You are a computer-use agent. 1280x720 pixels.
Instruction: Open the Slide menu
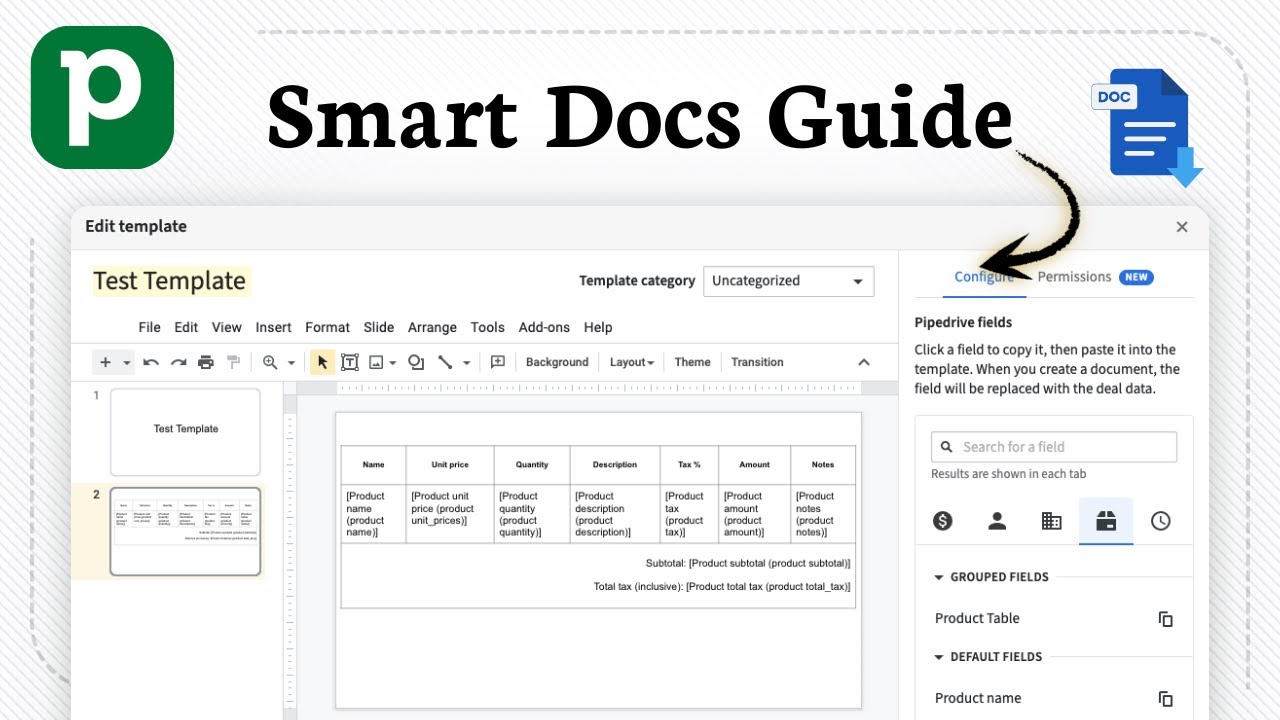coord(379,327)
